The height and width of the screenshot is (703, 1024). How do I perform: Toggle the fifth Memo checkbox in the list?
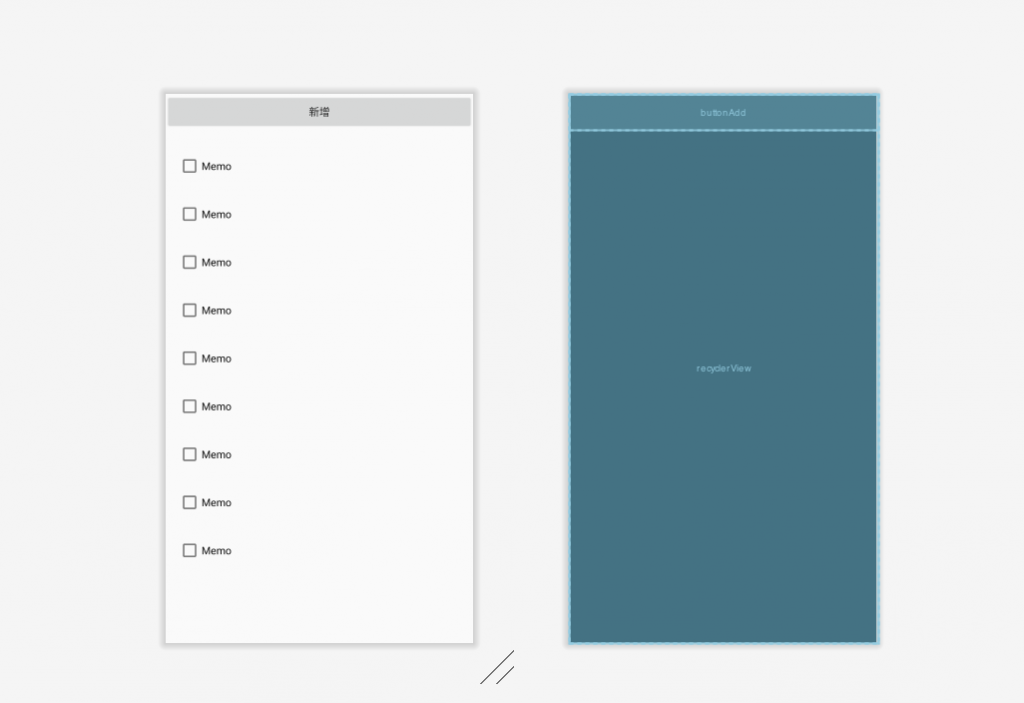189,358
